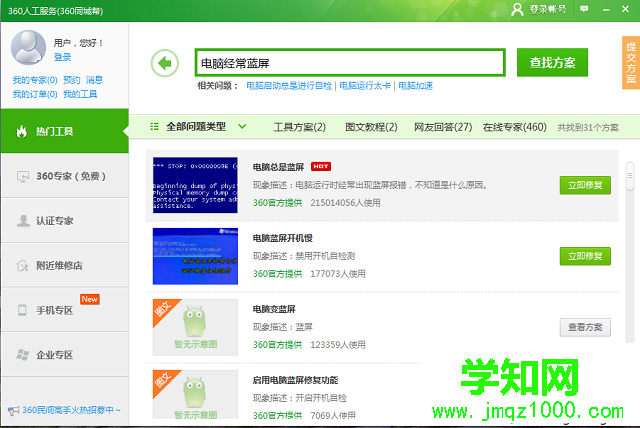640x428 pixels.
Task: Click the 215014056人使用 usage count
Action: pyautogui.click(x=345, y=203)
